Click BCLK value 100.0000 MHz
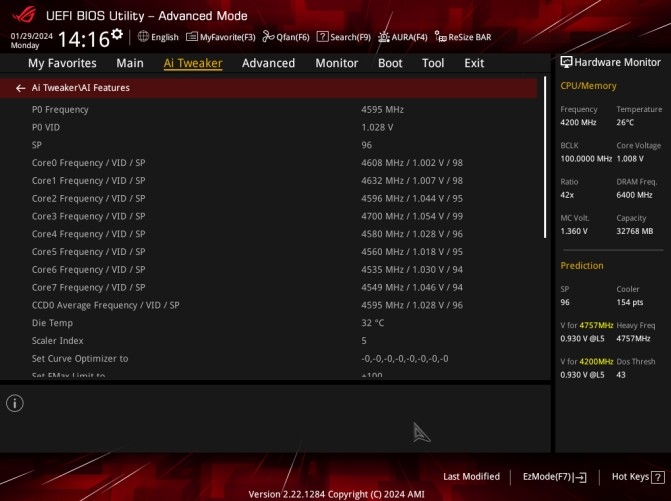671x501 pixels. [x=586, y=159]
